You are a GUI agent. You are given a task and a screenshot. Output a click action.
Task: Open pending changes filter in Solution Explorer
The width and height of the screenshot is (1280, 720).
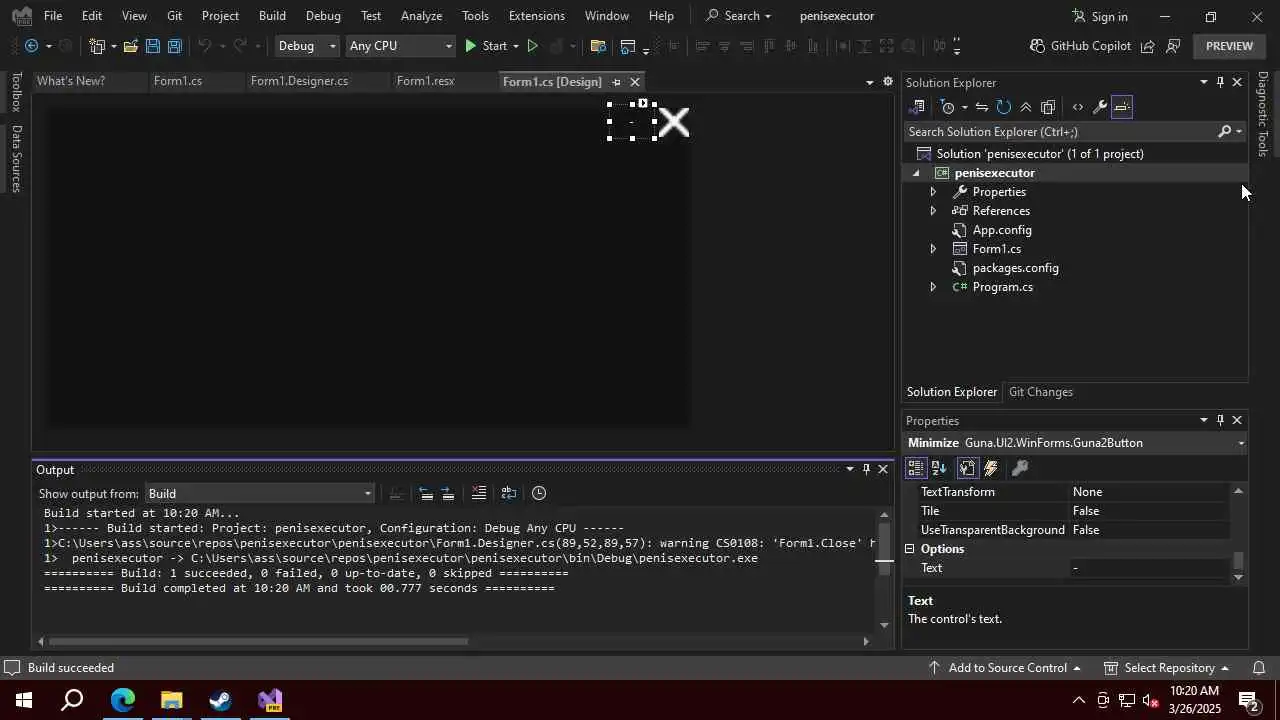pyautogui.click(x=948, y=107)
